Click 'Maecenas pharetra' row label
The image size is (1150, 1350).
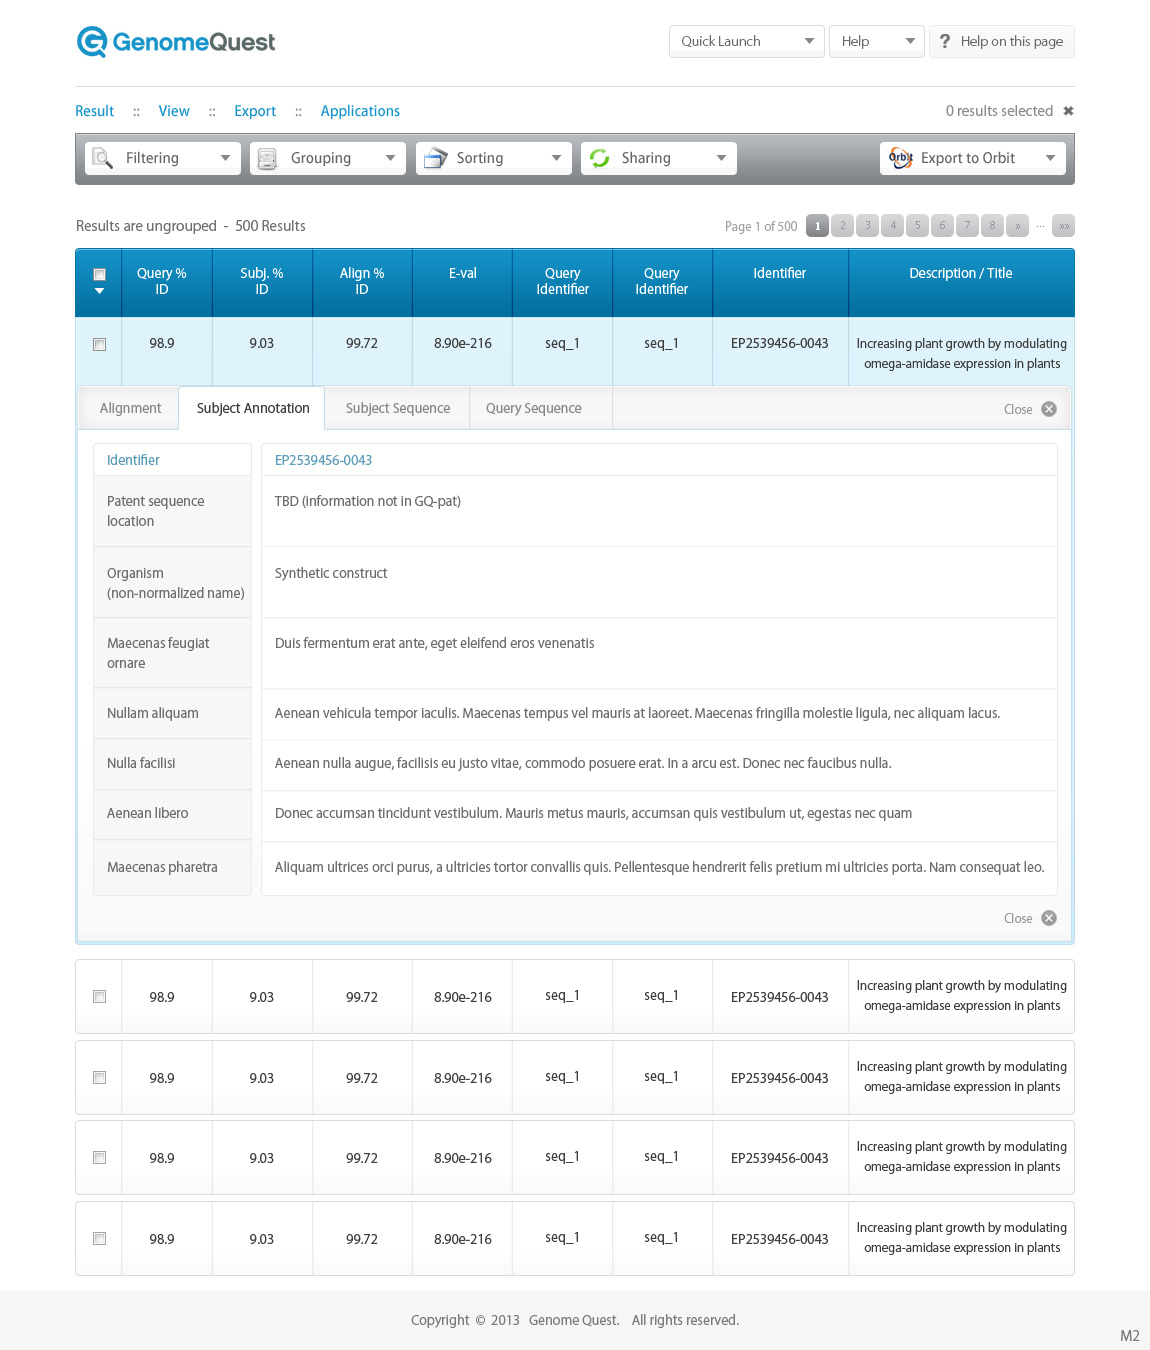tap(162, 867)
